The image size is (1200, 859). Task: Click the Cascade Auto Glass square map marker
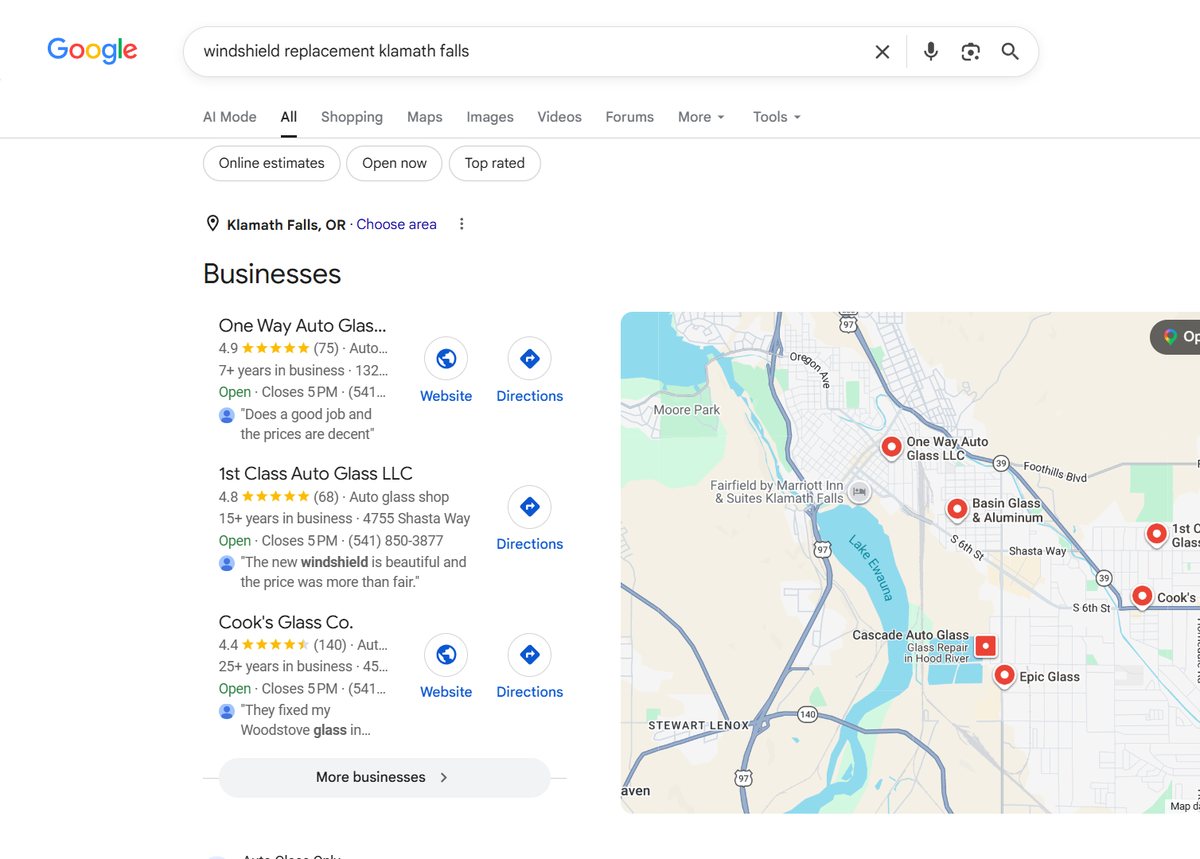point(986,646)
